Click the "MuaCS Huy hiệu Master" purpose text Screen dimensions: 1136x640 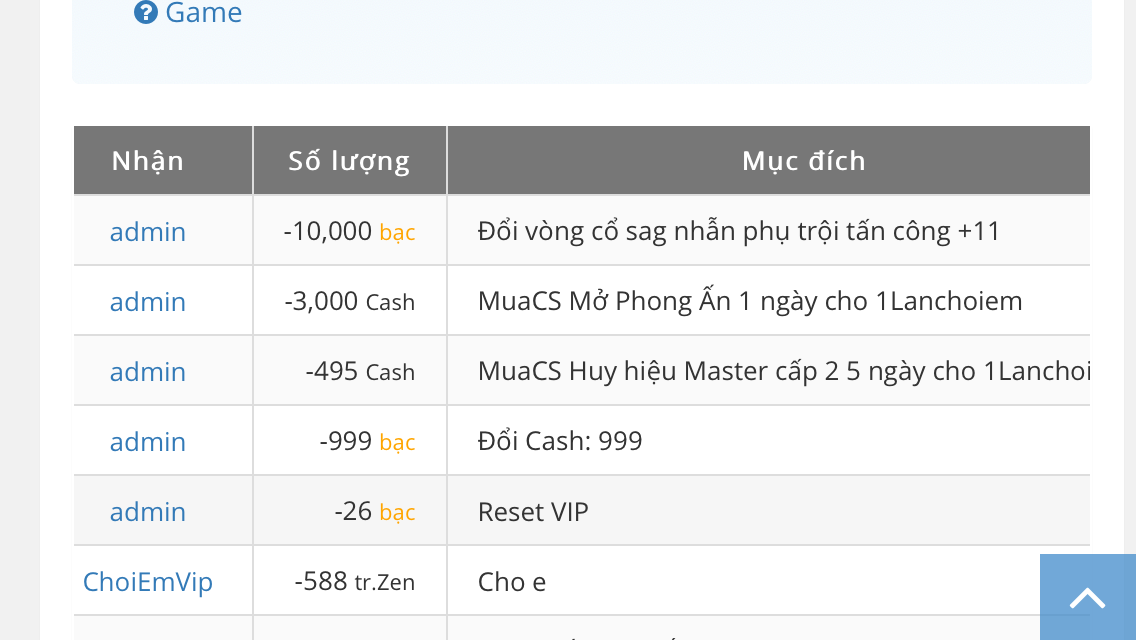click(783, 372)
